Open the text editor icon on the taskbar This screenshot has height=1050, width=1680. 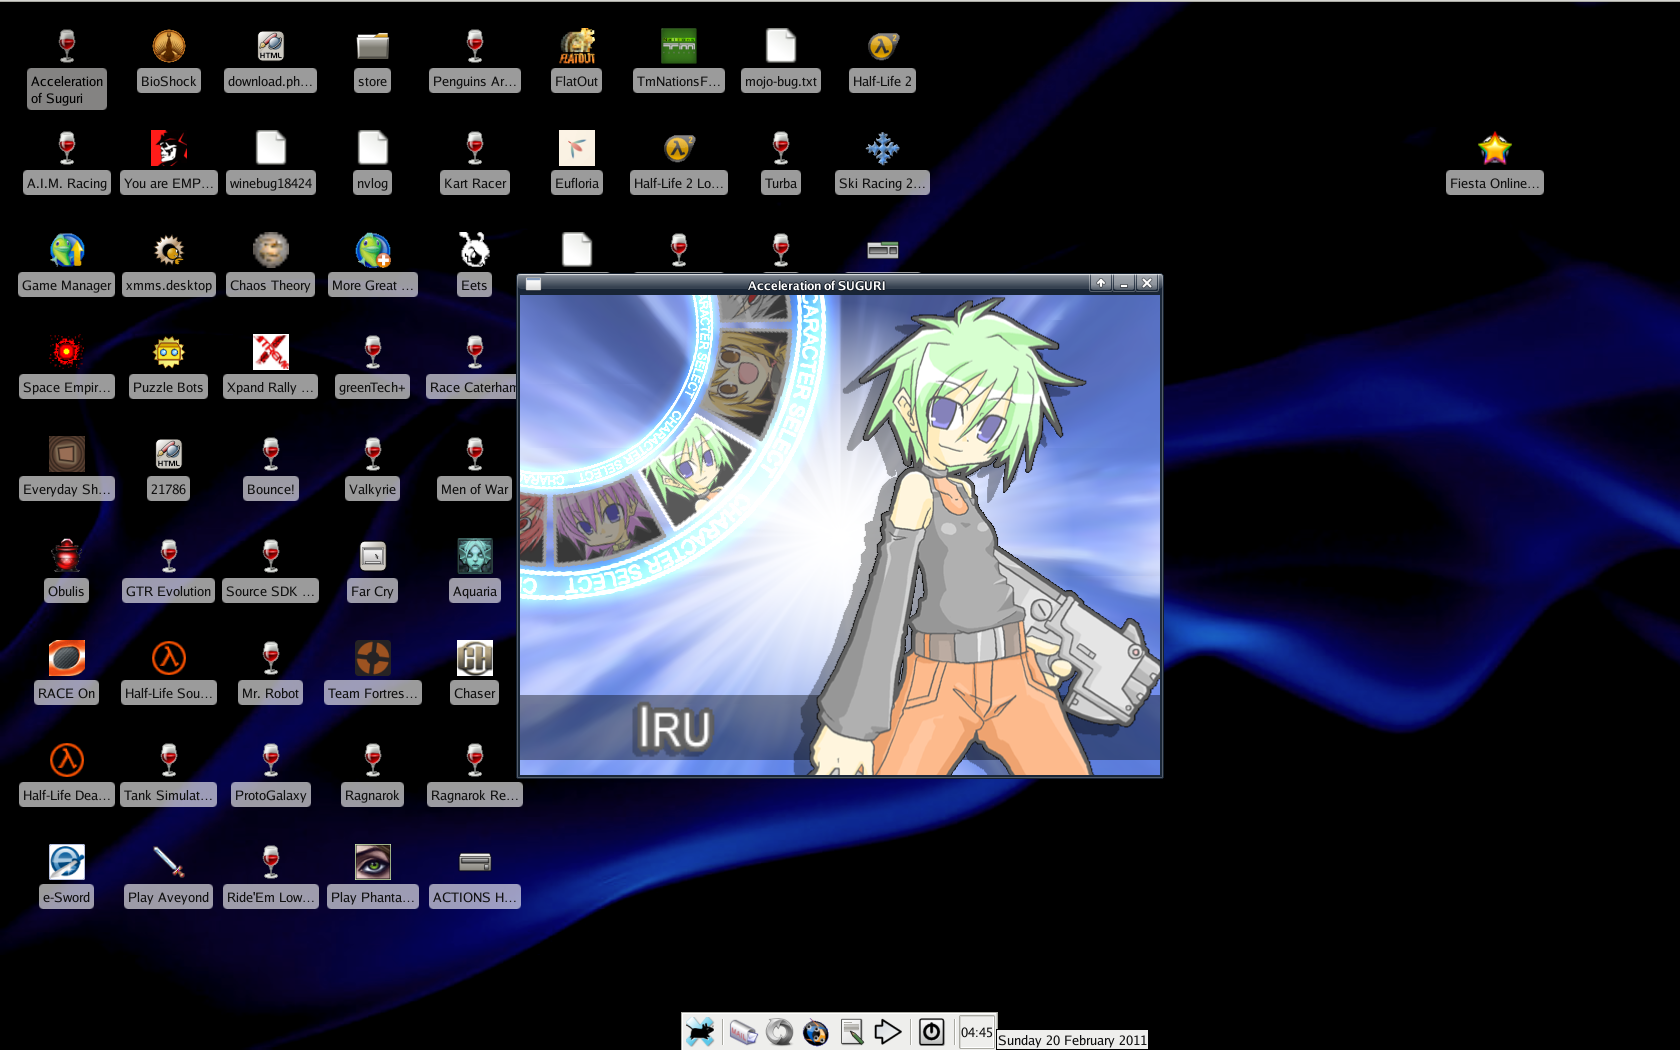(851, 1031)
